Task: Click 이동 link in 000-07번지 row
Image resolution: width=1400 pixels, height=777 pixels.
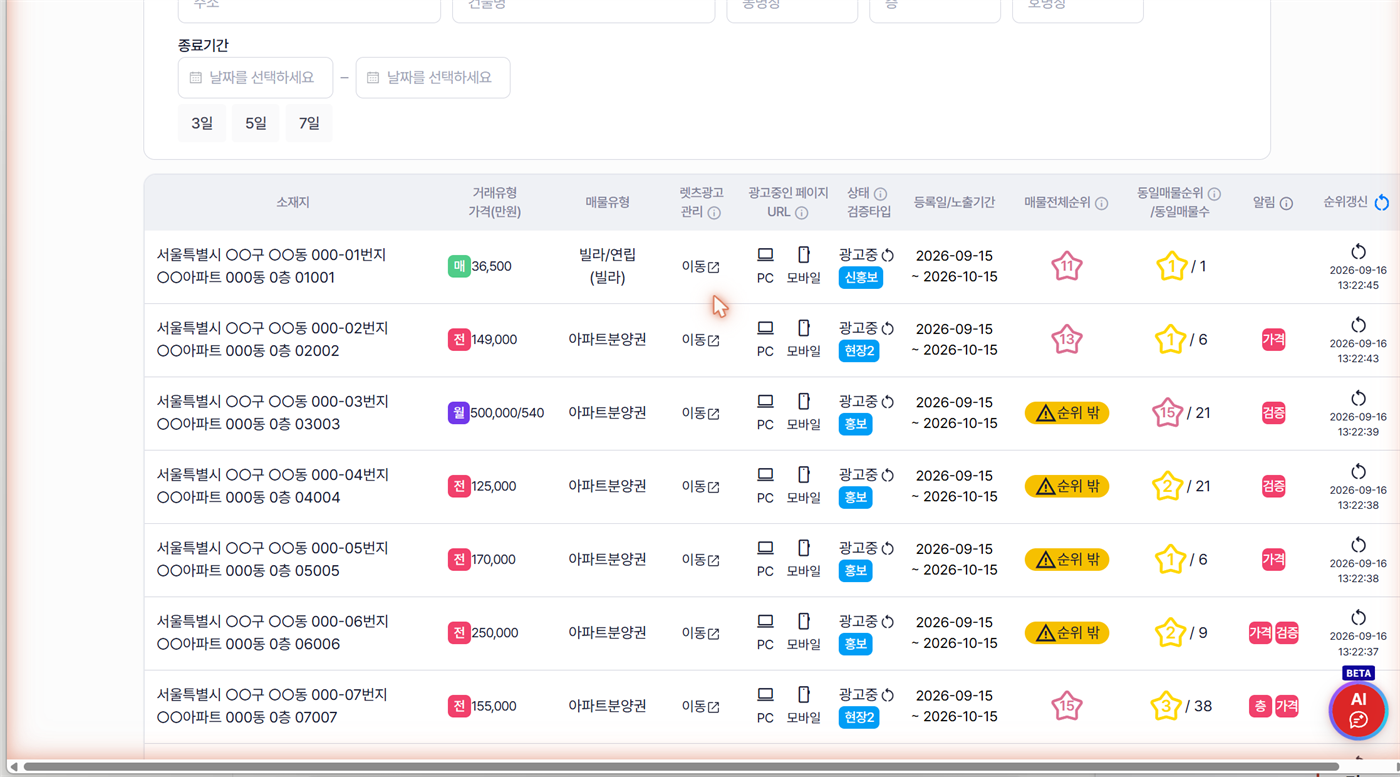Action: [x=700, y=706]
